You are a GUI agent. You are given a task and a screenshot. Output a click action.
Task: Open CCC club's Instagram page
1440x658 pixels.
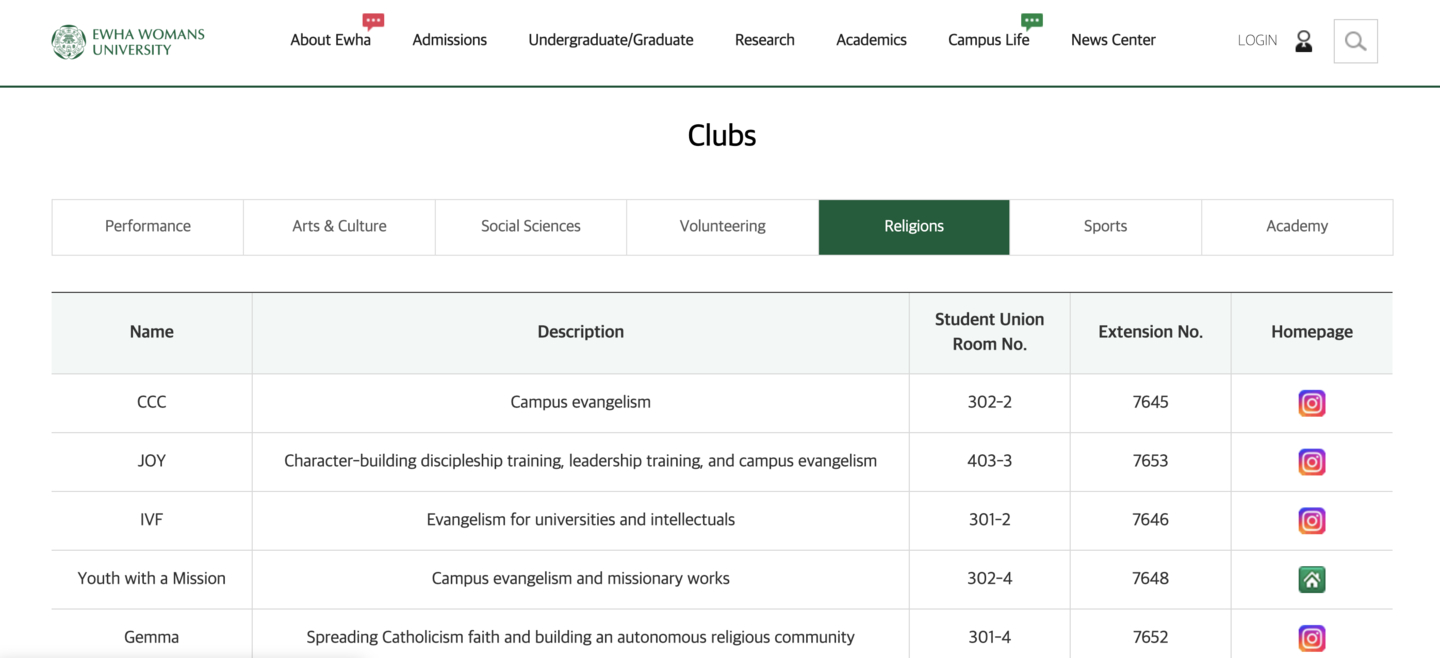(1311, 403)
